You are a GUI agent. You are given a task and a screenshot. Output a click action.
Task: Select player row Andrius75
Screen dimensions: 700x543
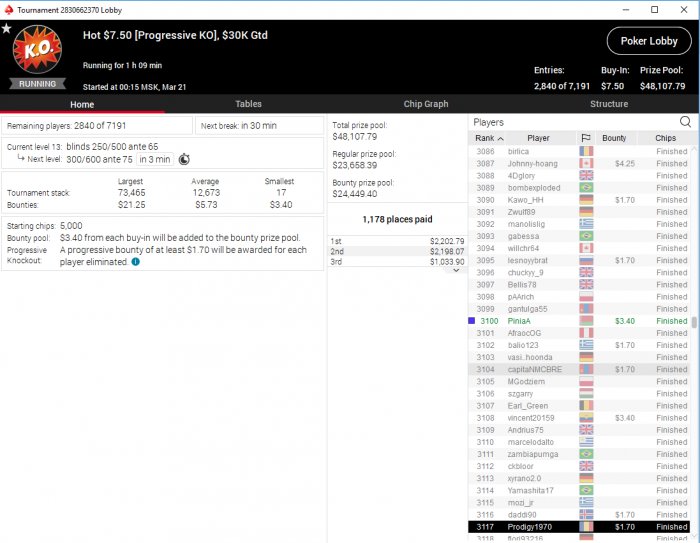tap(579, 430)
